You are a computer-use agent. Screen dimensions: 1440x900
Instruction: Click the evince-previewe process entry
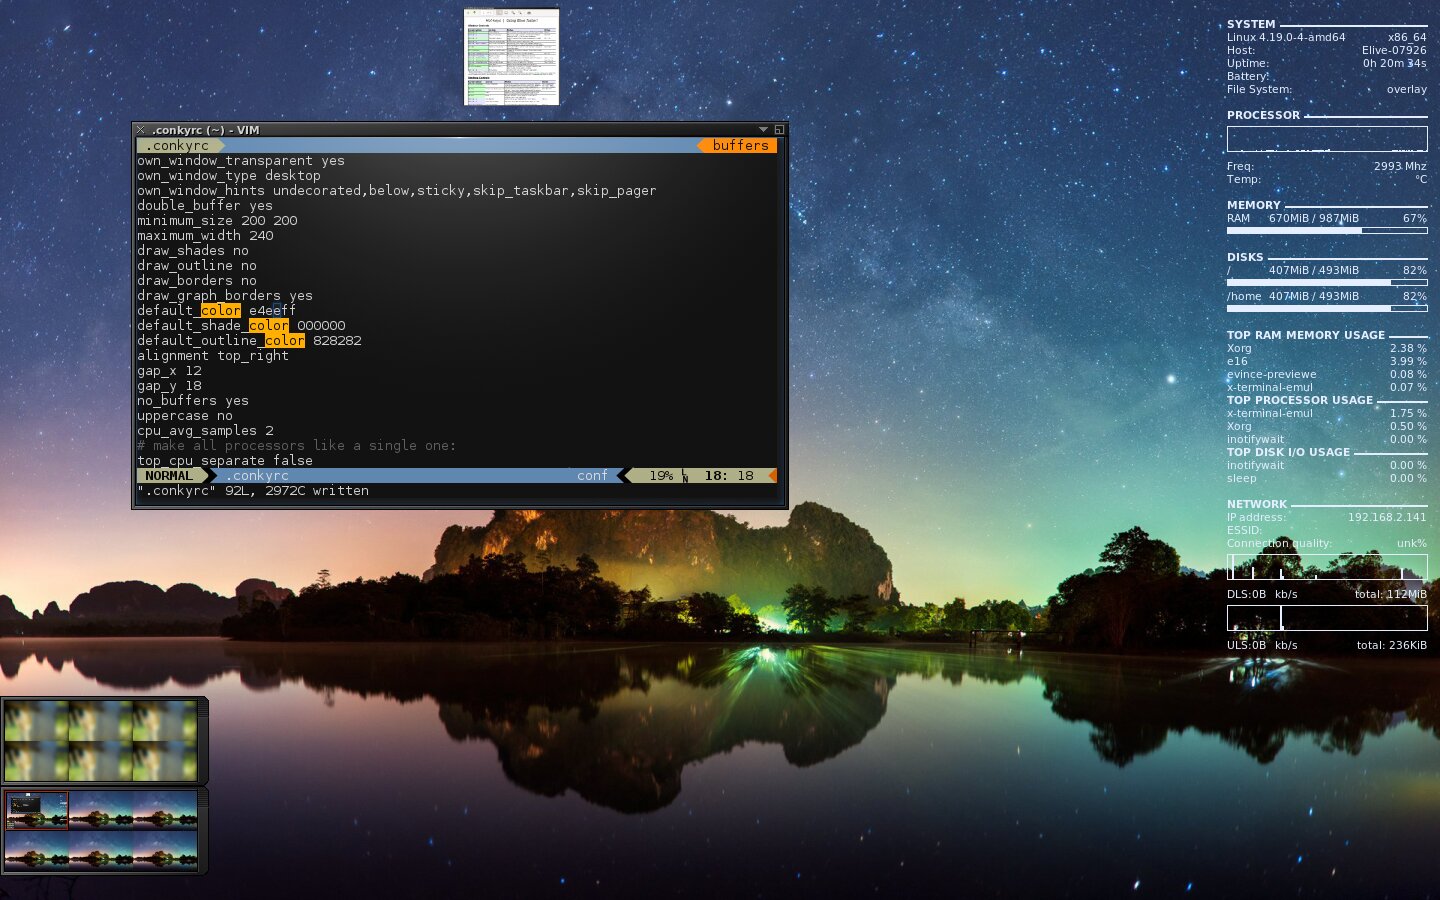tap(1272, 374)
